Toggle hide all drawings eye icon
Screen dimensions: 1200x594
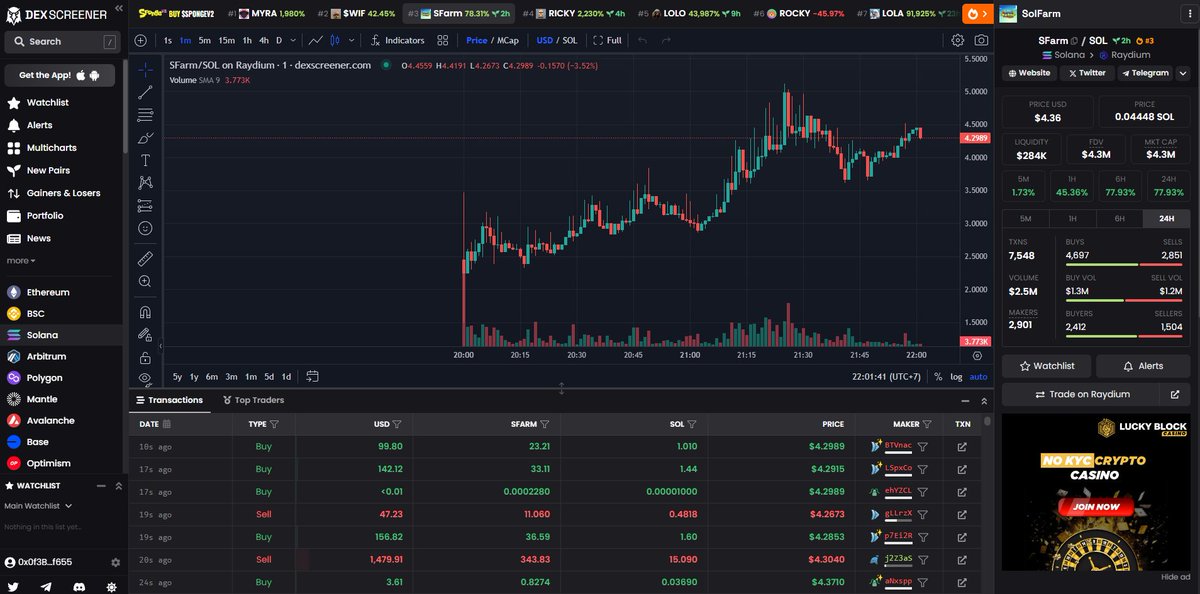(x=146, y=378)
